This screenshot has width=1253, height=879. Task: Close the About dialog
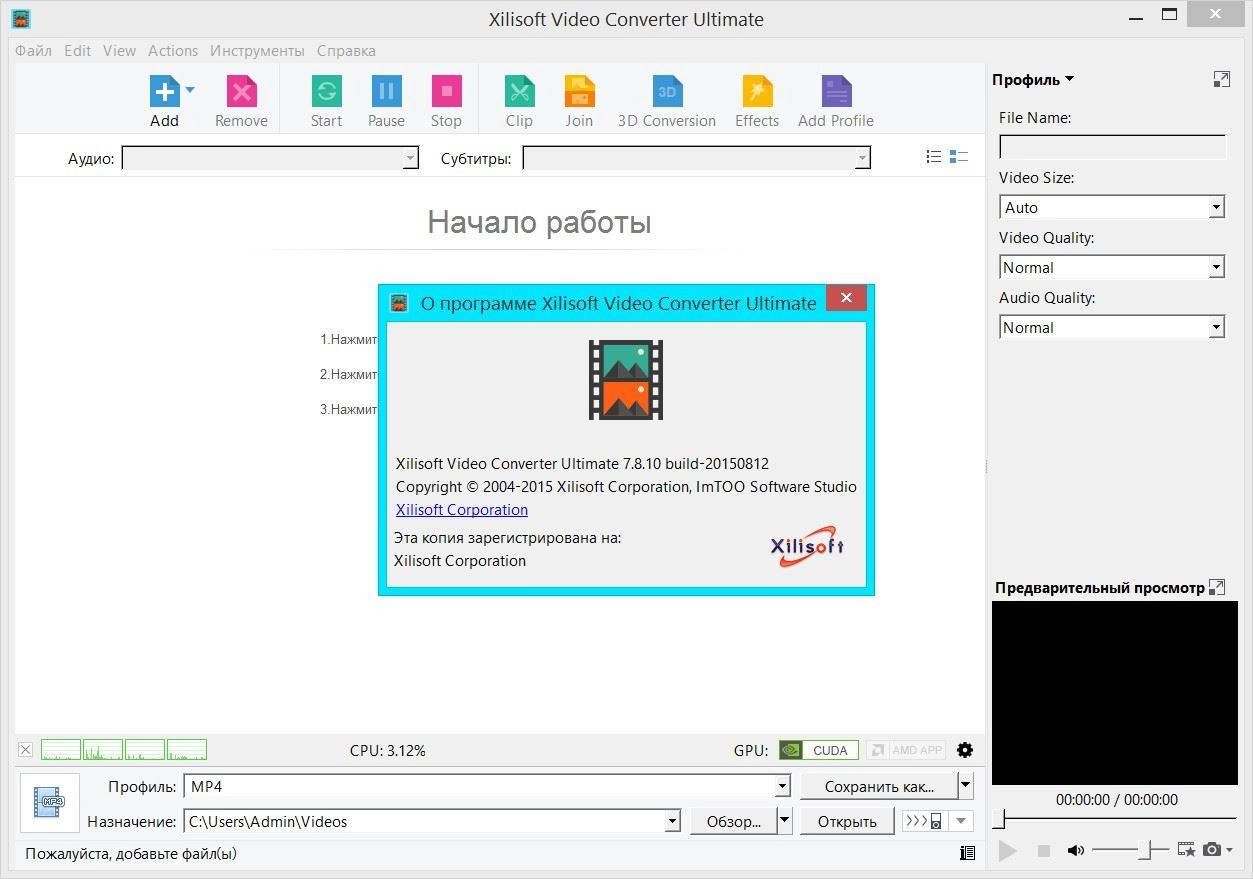click(846, 298)
